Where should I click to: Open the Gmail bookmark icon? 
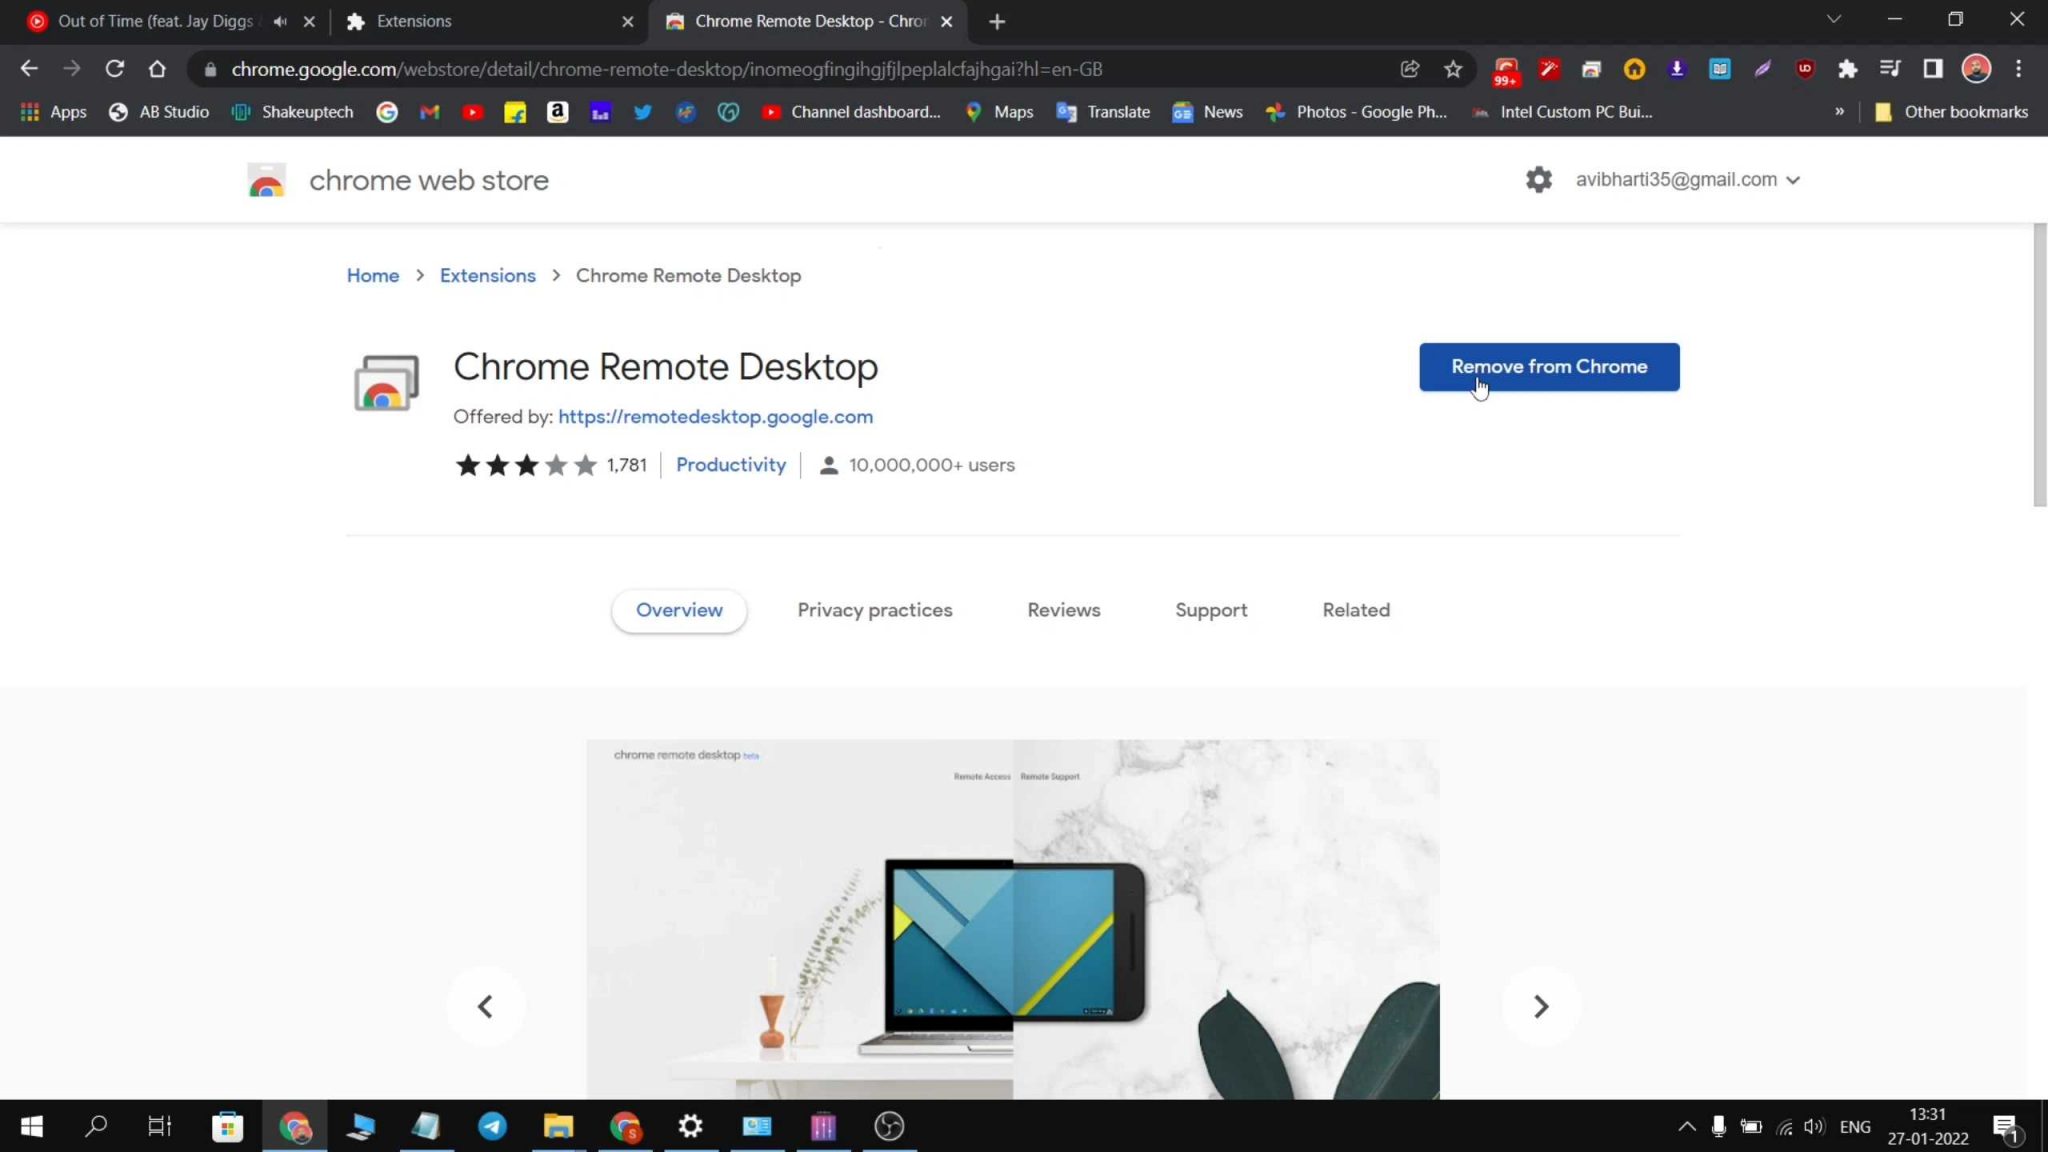tap(430, 111)
